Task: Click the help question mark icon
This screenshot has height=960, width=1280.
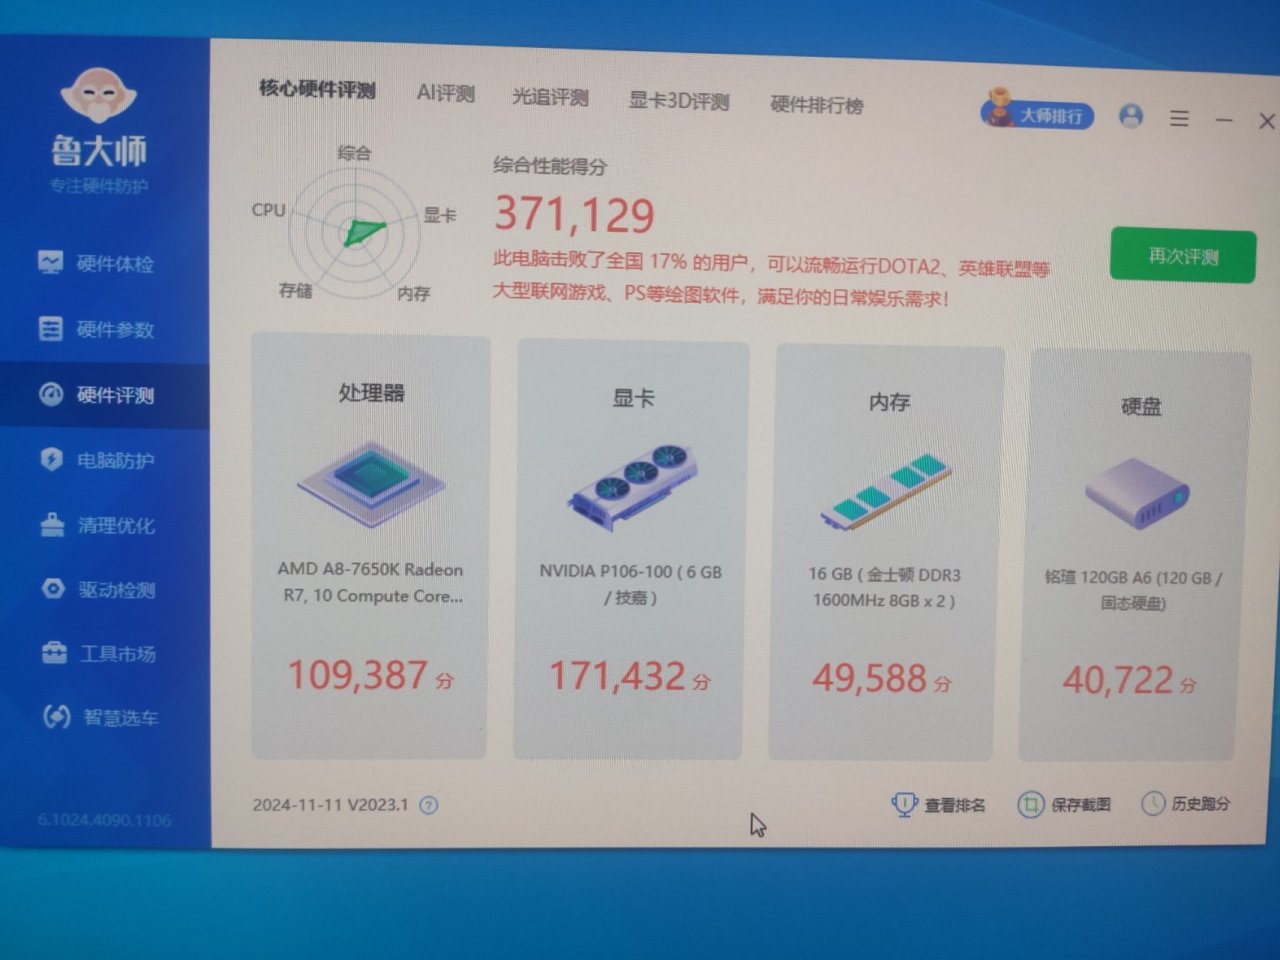Action: click(x=428, y=805)
